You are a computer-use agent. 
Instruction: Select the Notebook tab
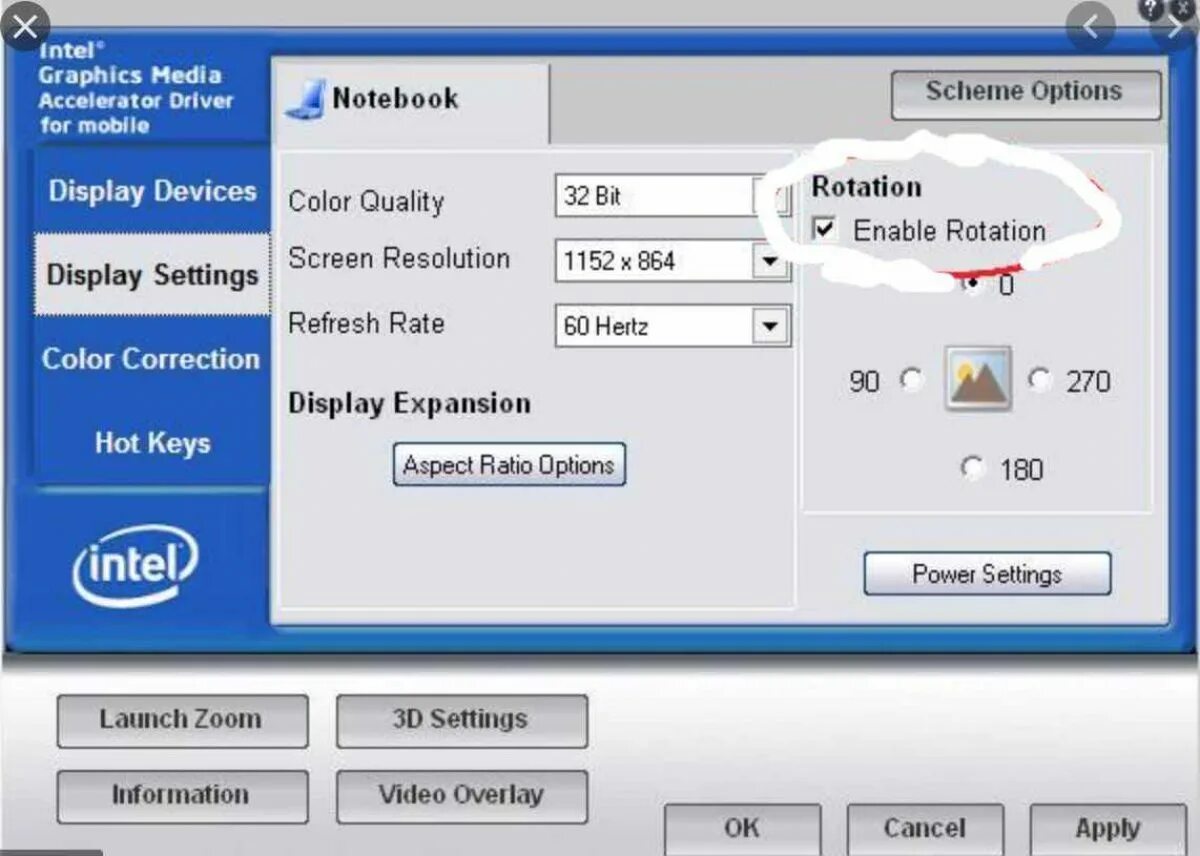click(410, 100)
